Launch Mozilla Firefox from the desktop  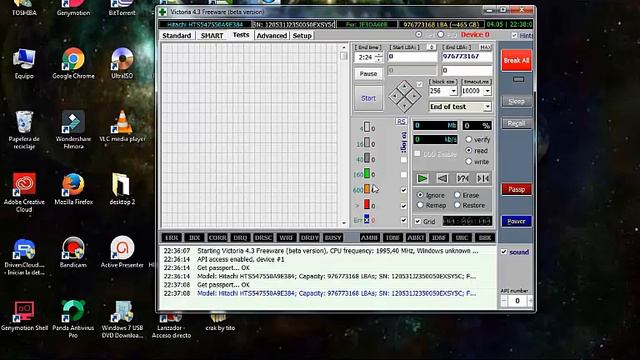pyautogui.click(x=73, y=189)
